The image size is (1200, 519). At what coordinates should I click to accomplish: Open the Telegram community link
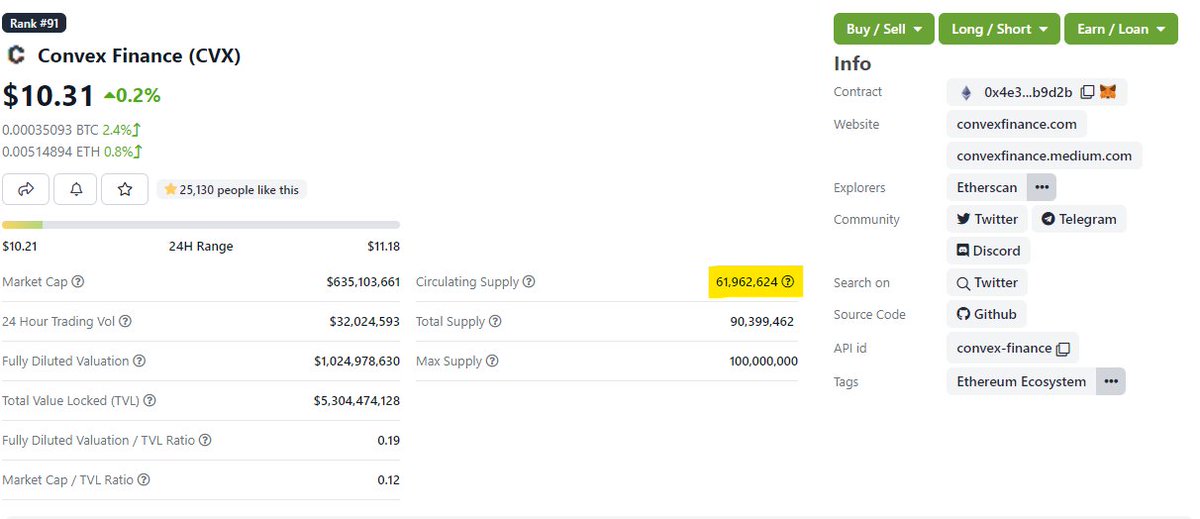pyautogui.click(x=1079, y=219)
